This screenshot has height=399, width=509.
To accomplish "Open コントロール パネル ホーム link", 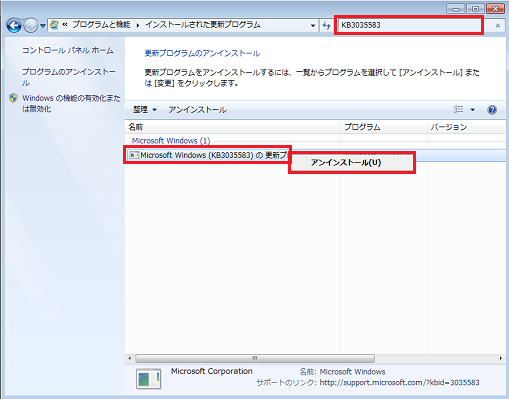I will tap(68, 51).
